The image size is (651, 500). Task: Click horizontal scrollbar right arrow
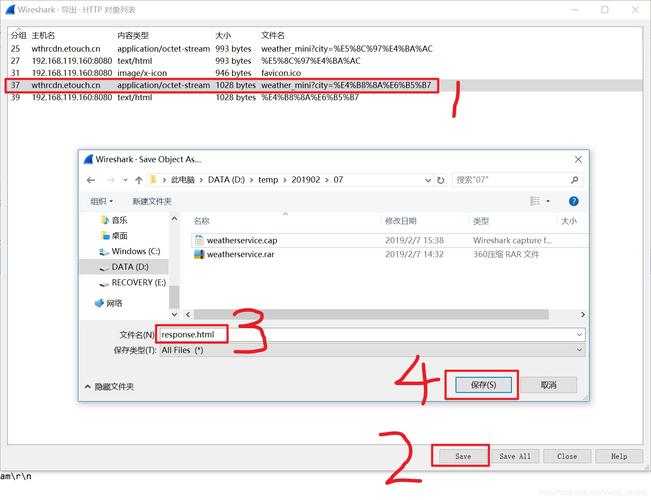click(582, 315)
